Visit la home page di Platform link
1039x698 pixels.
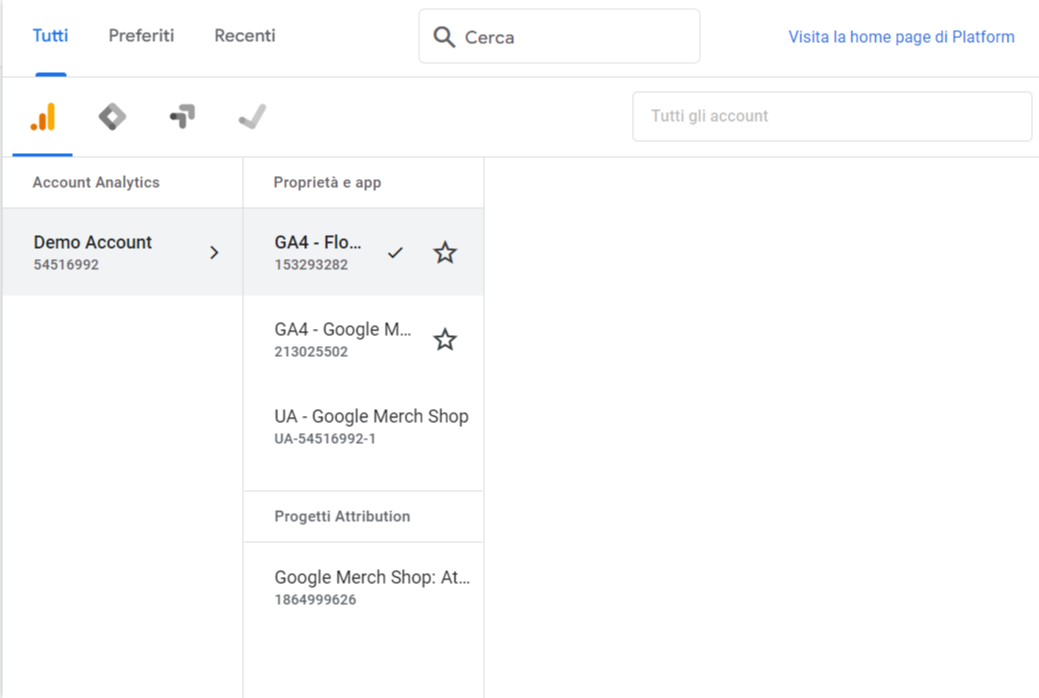coord(901,37)
